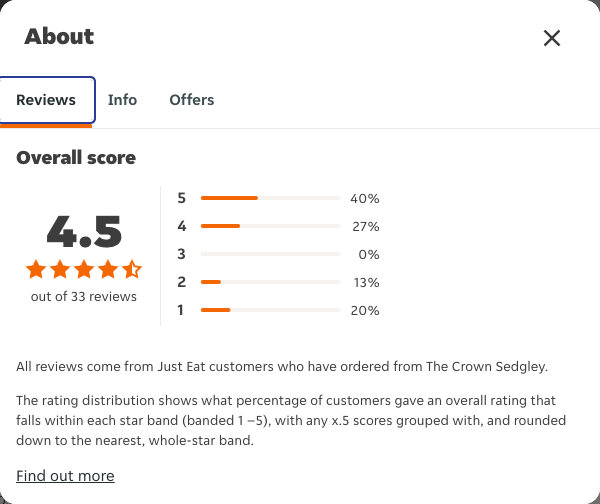Screen dimensions: 600x504
Task: Click the large 4.5 overall score
Action: 84,231
